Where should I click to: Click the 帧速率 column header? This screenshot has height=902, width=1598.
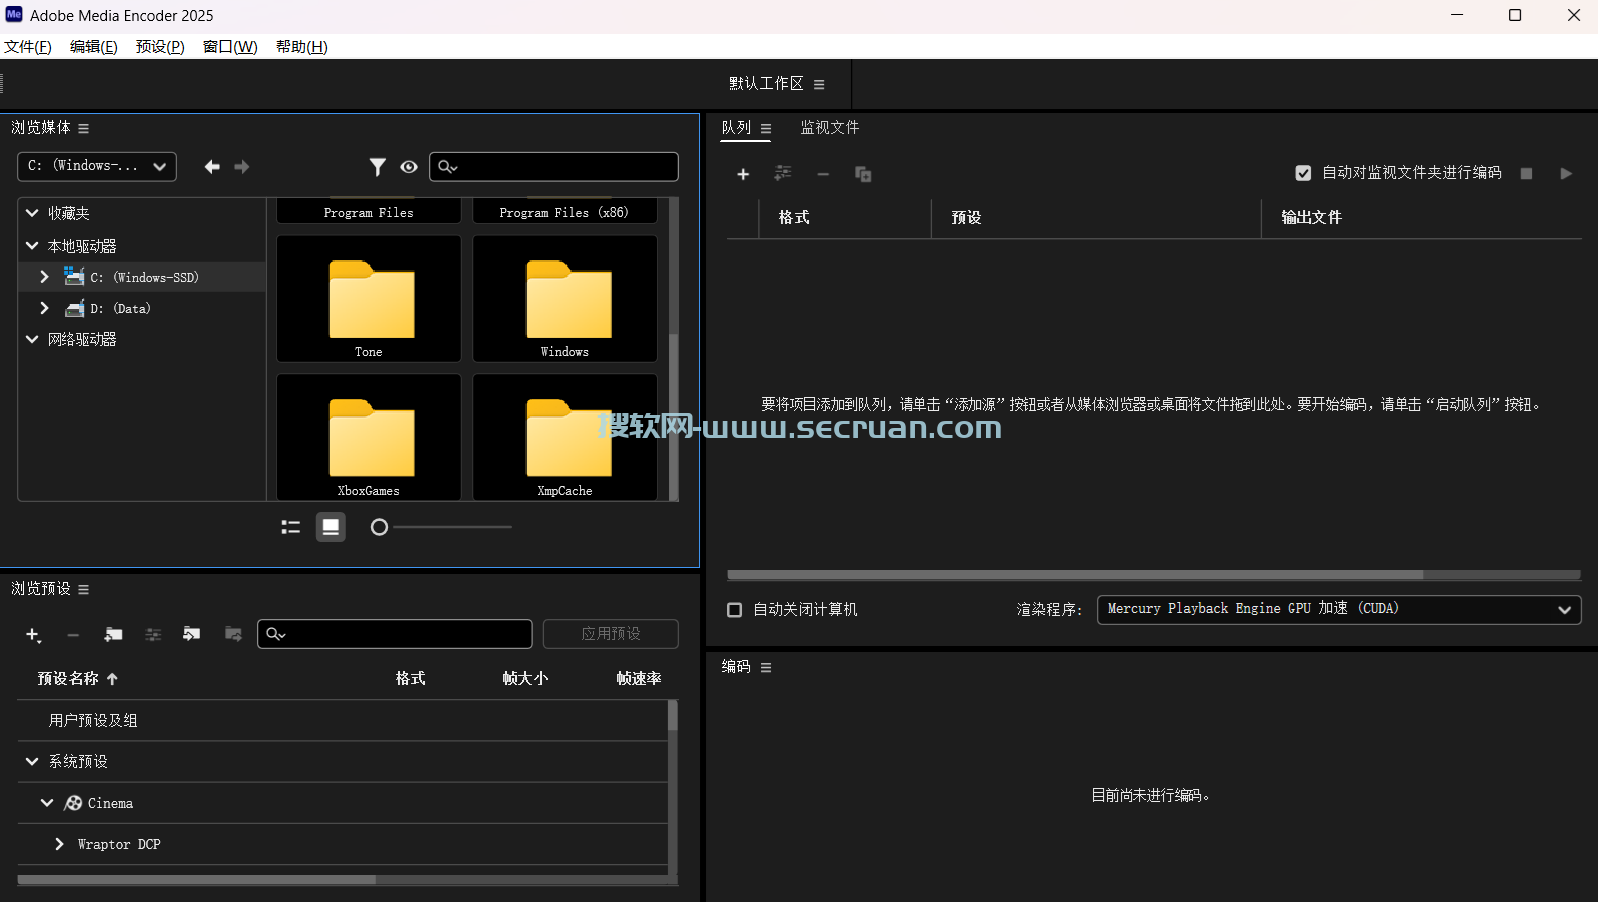pos(639,678)
